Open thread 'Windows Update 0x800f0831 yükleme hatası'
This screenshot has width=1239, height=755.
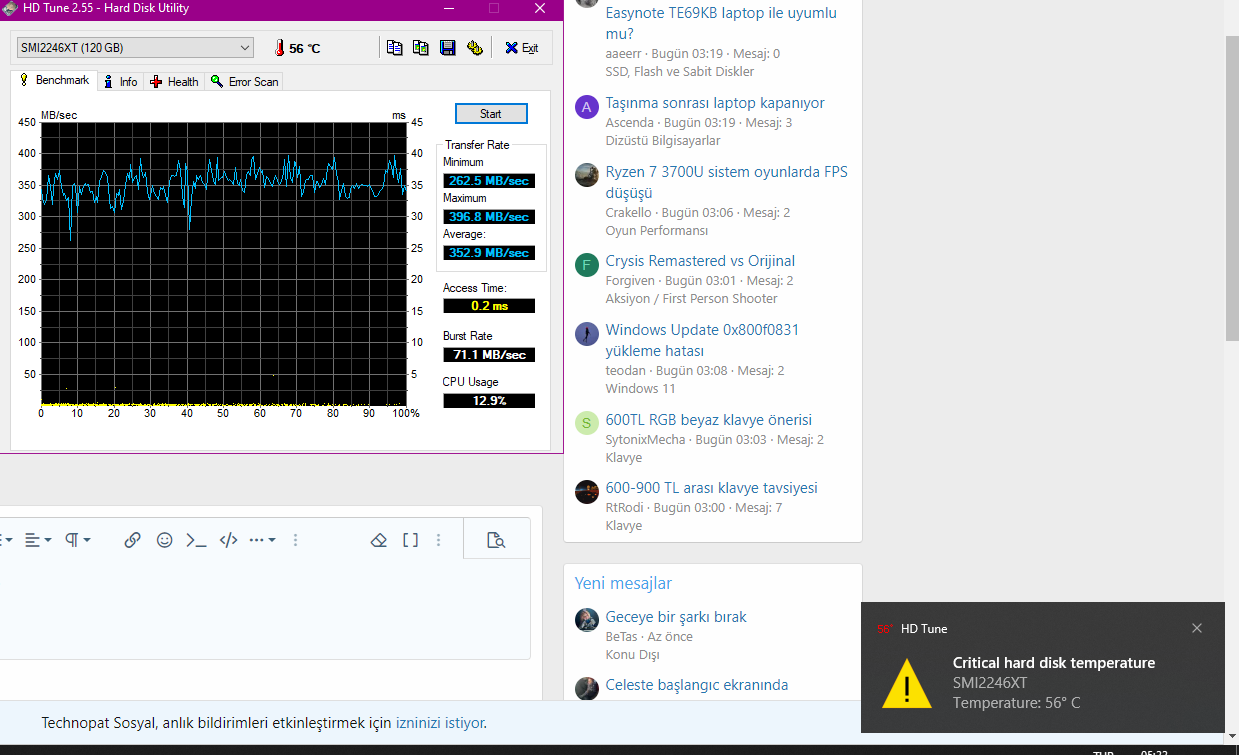point(702,340)
